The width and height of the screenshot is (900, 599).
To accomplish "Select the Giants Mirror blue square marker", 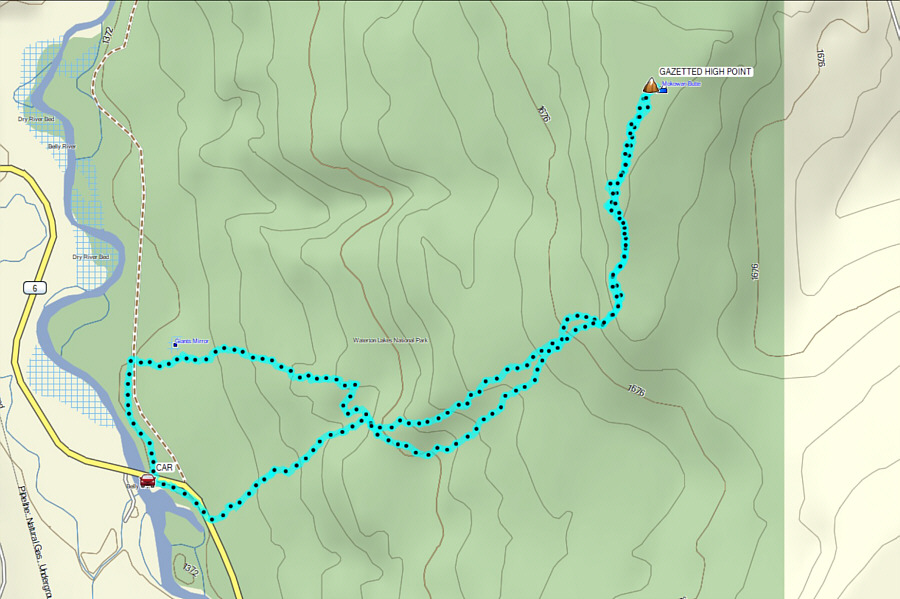I will 175,345.
